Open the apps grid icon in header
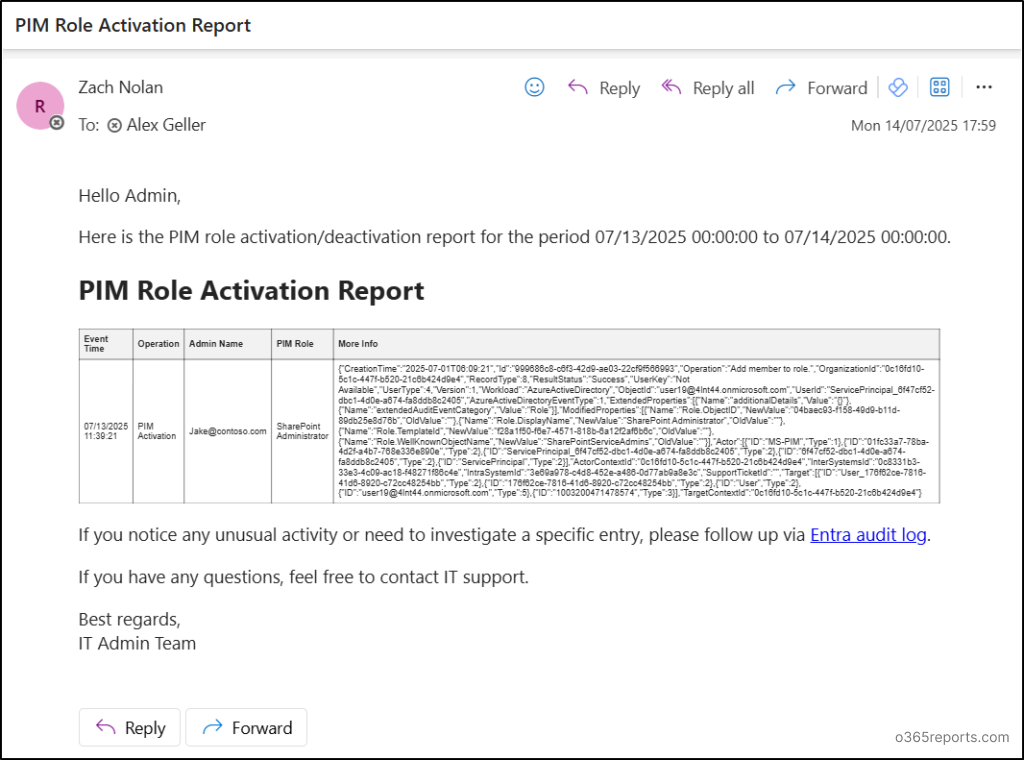This screenshot has width=1024, height=760. tap(939, 87)
